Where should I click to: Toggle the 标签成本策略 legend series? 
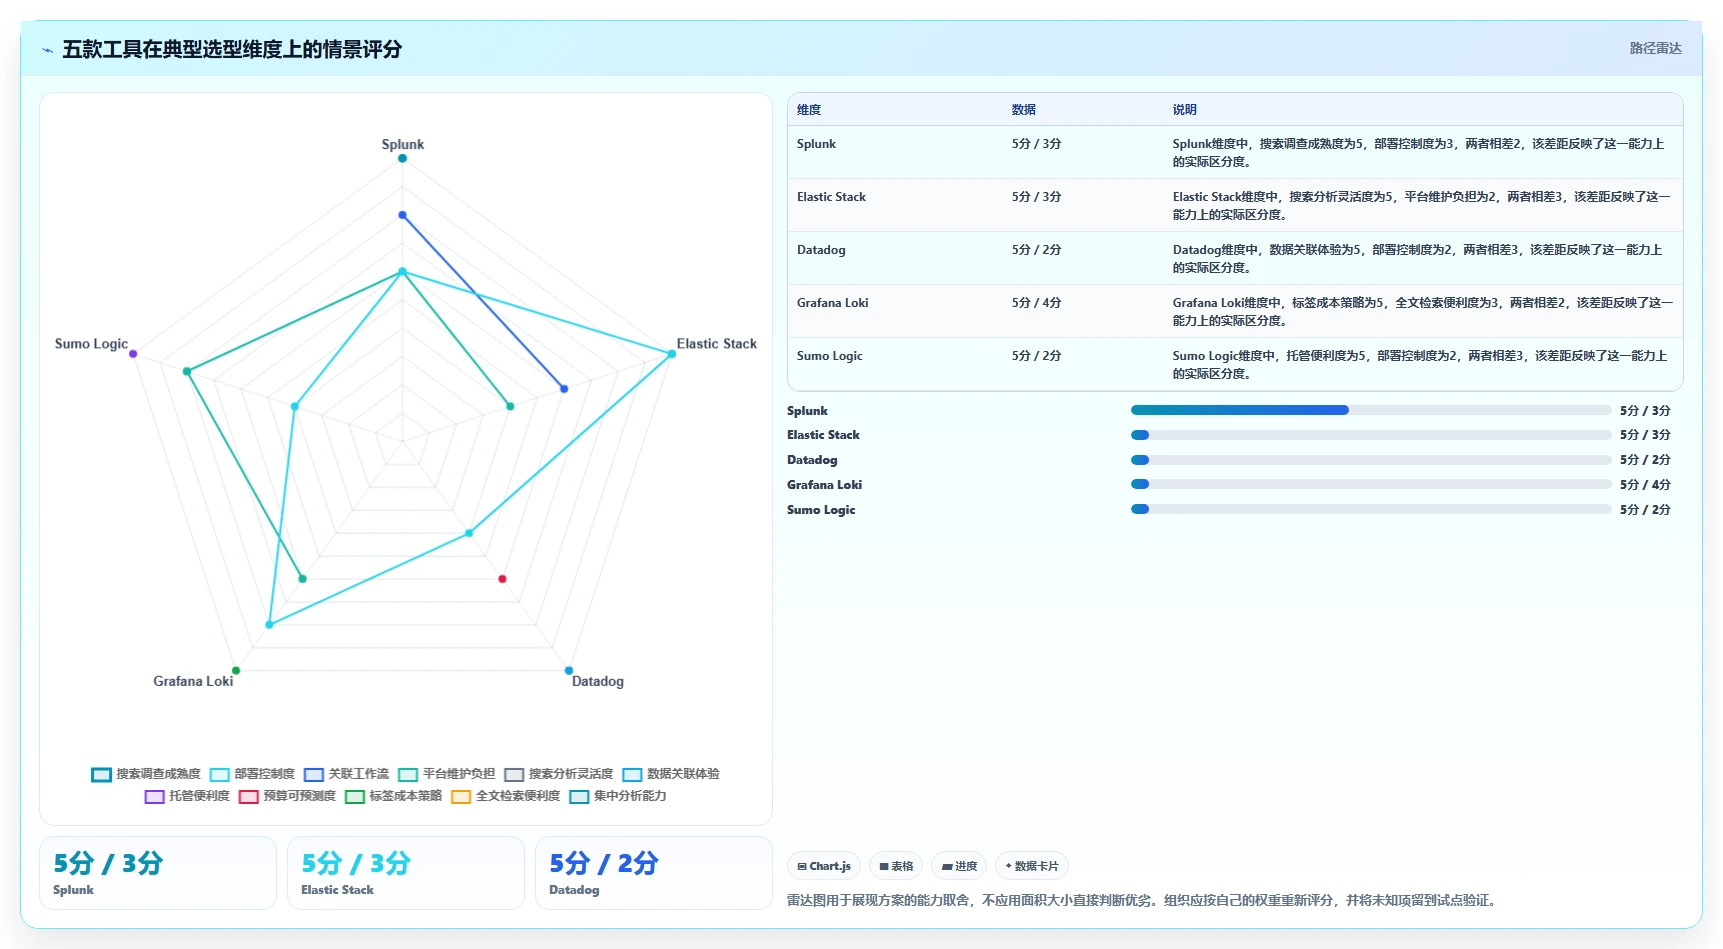pyautogui.click(x=394, y=796)
